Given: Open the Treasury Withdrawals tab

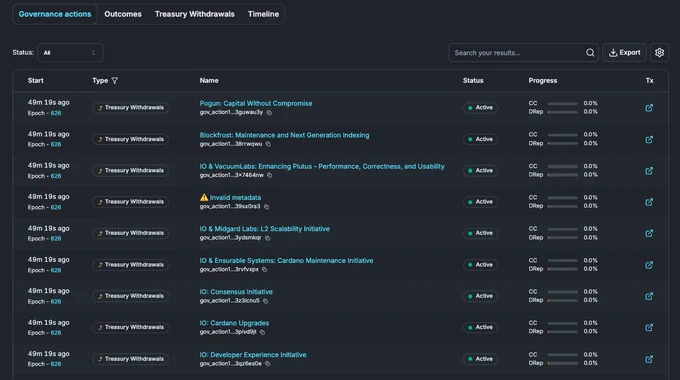Looking at the screenshot, I should point(194,14).
